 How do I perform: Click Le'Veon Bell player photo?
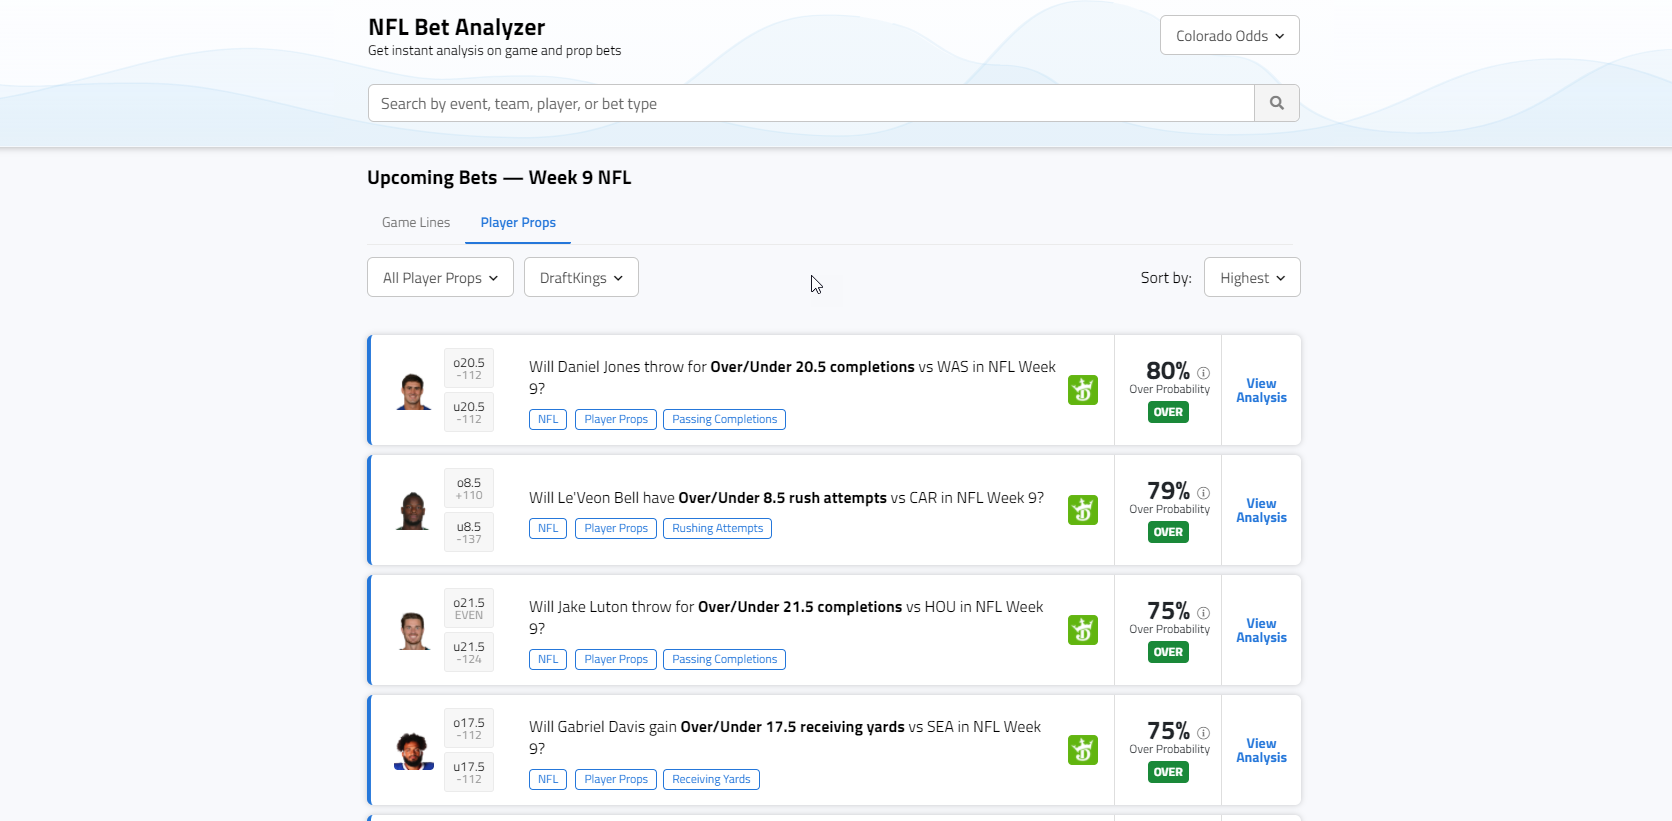click(x=413, y=511)
